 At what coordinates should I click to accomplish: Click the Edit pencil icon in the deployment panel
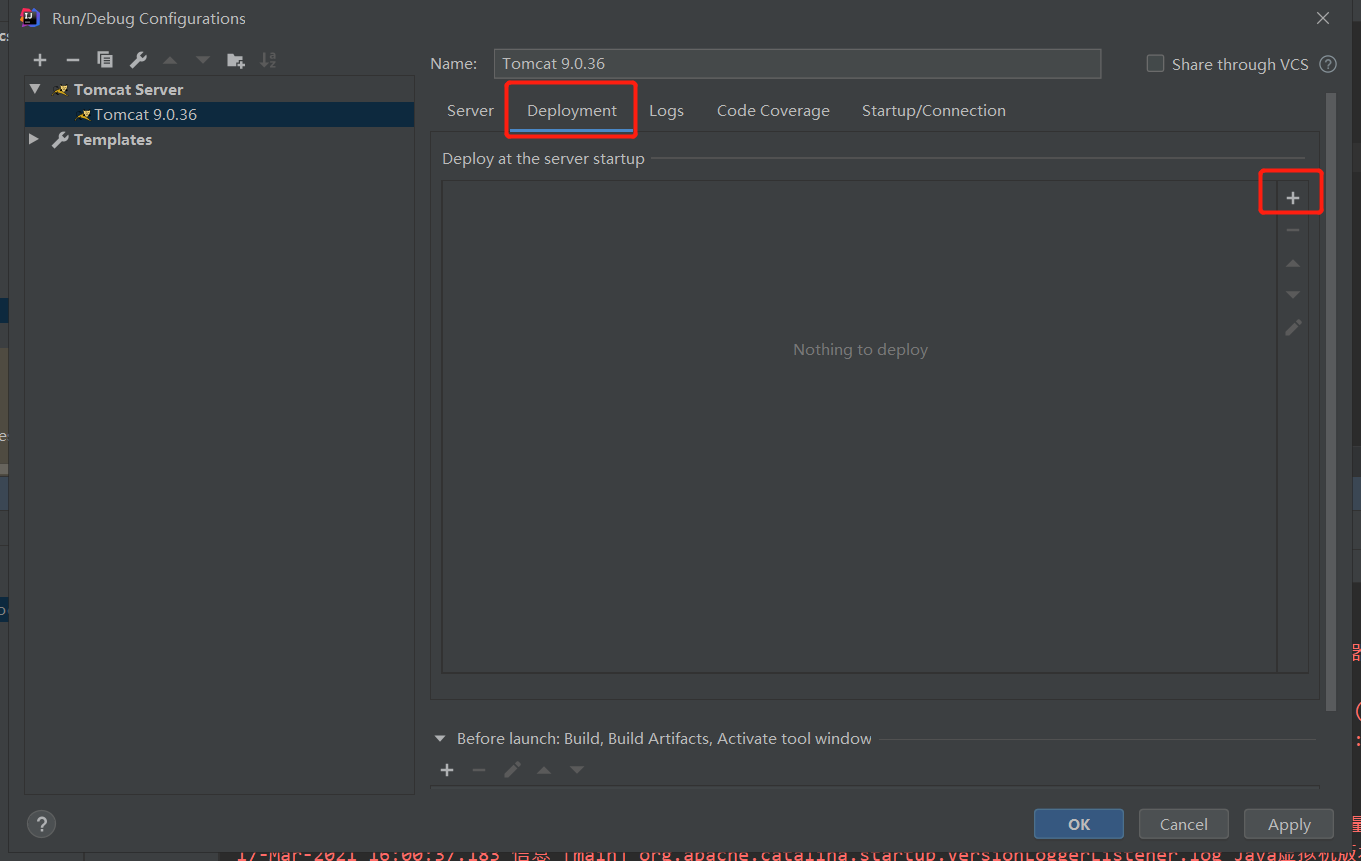1292,327
